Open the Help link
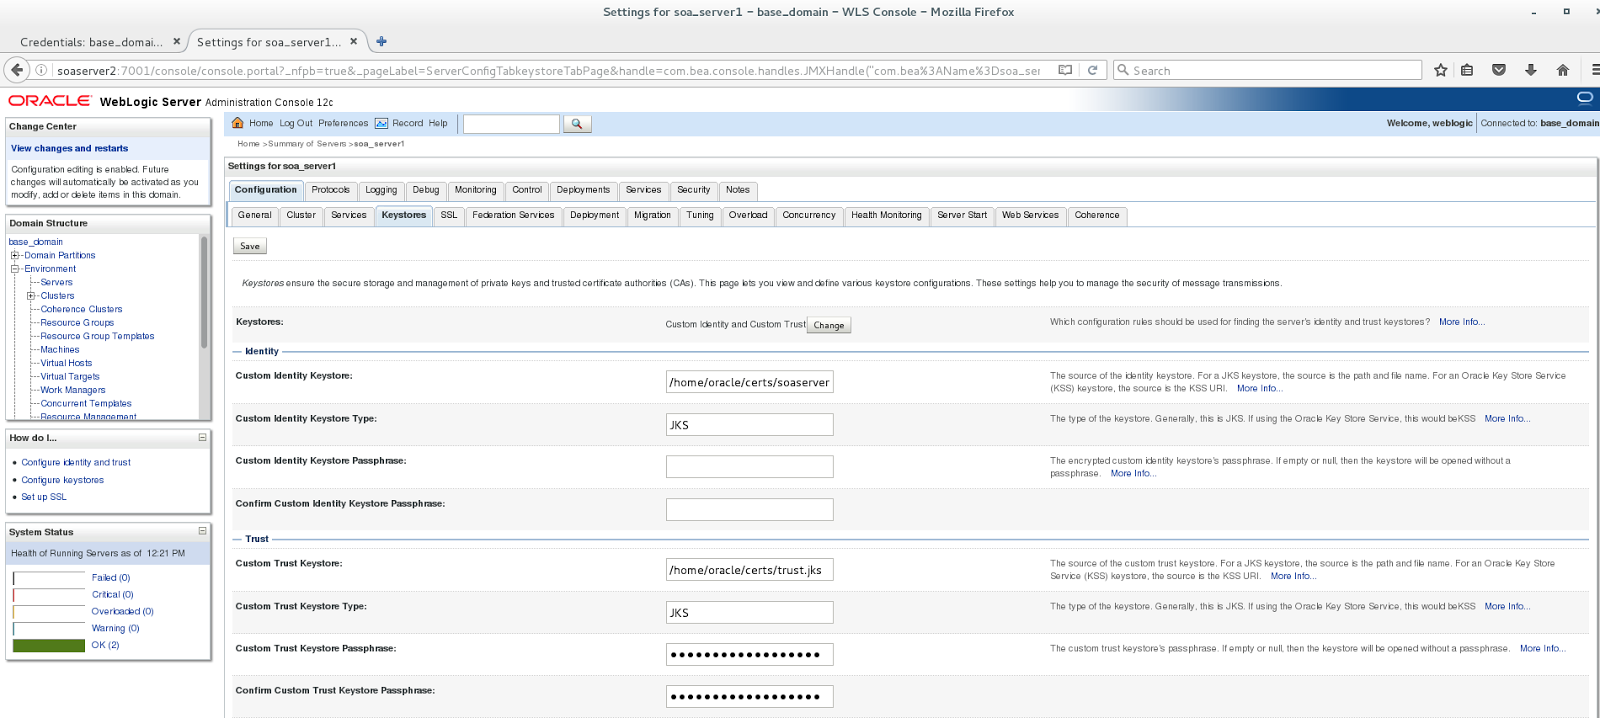Viewport: 1600px width, 718px height. 438,123
